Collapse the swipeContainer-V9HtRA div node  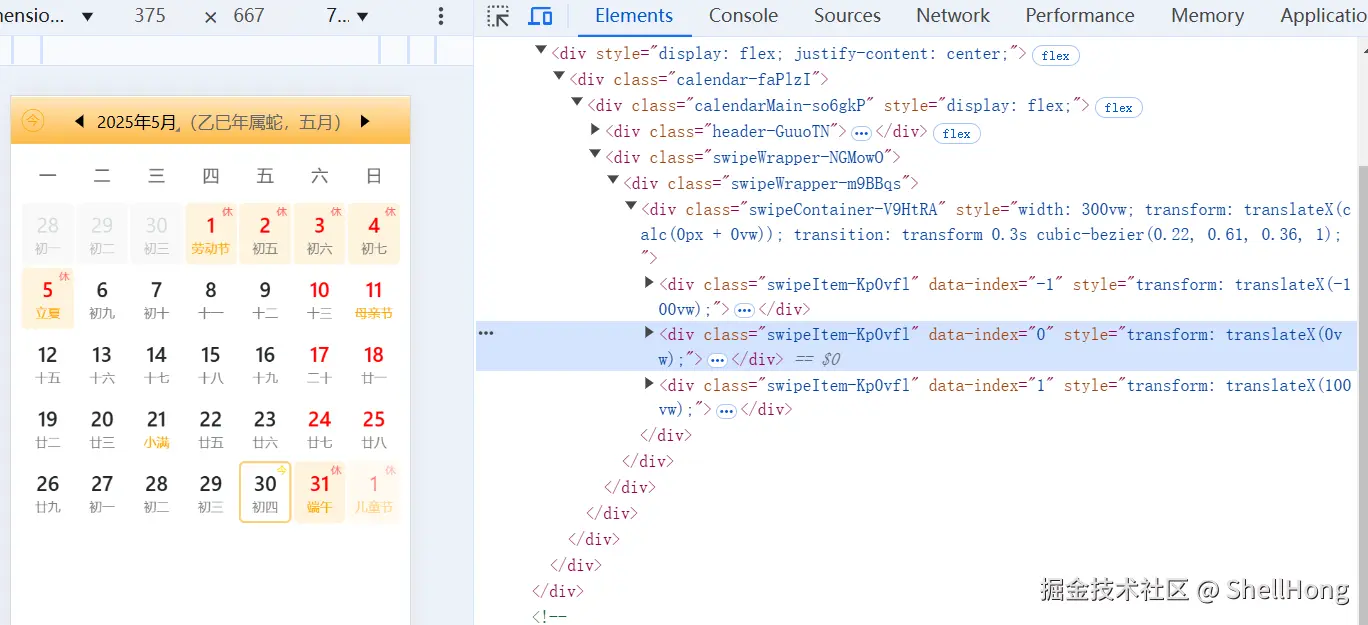631,206
